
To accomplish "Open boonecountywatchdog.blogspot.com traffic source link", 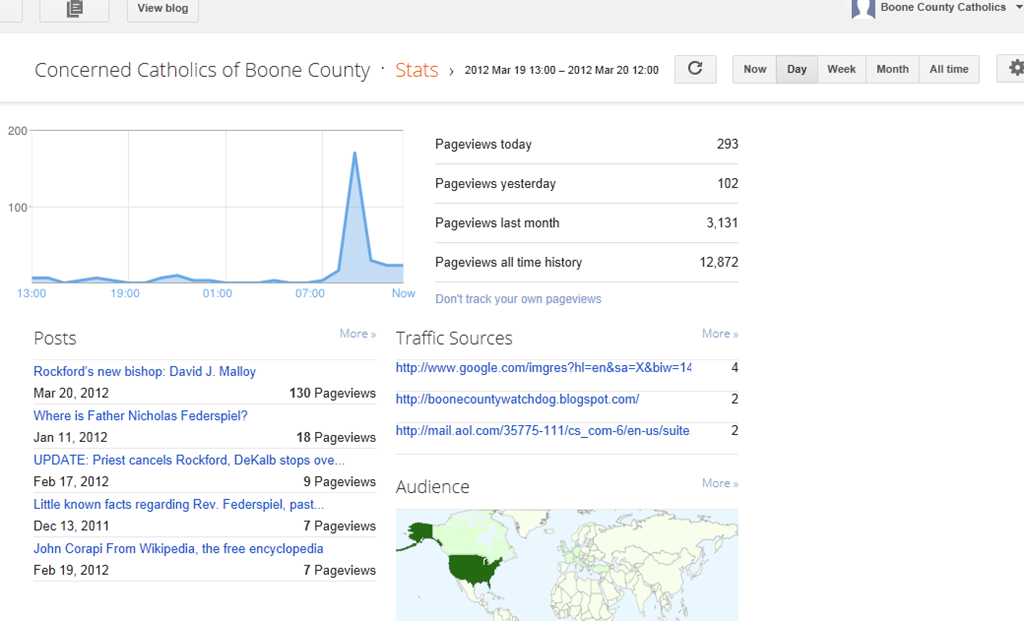I will pos(517,399).
